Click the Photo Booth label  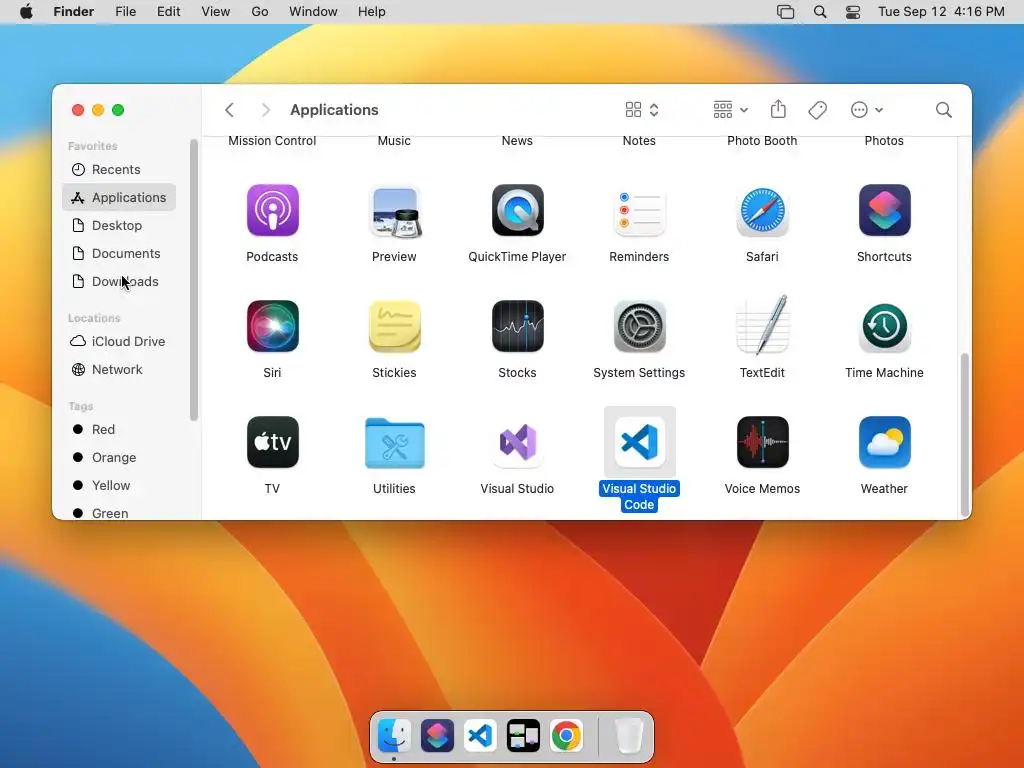tap(762, 140)
